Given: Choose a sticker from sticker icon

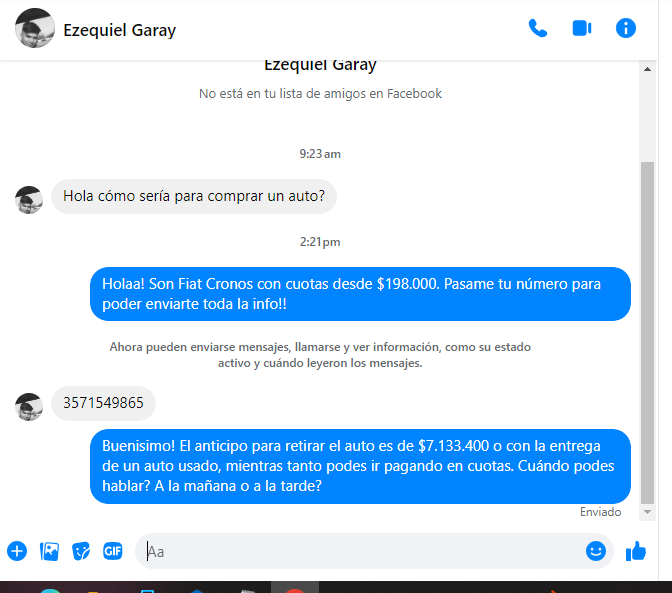Looking at the screenshot, I should point(81,551).
